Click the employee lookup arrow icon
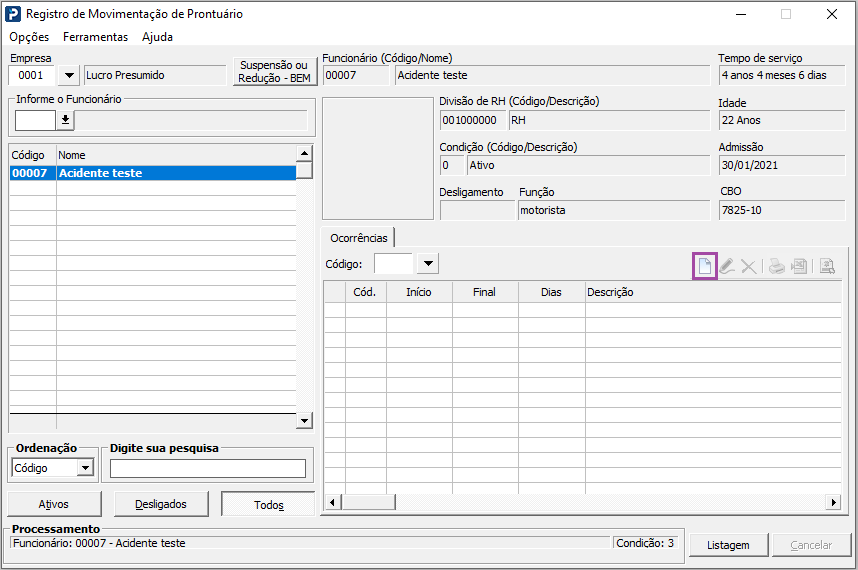Image resolution: width=858 pixels, height=570 pixels. pyautogui.click(x=65, y=120)
